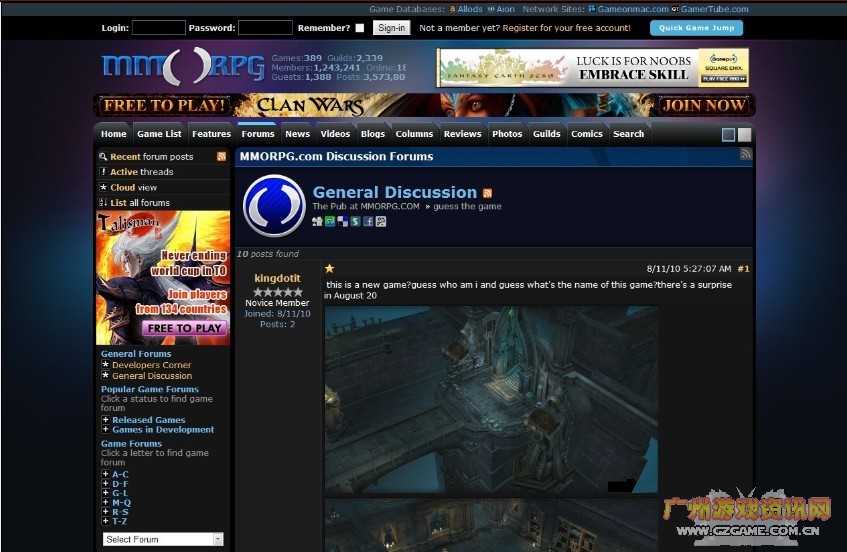
Task: Open the Game List tab
Action: 159,134
